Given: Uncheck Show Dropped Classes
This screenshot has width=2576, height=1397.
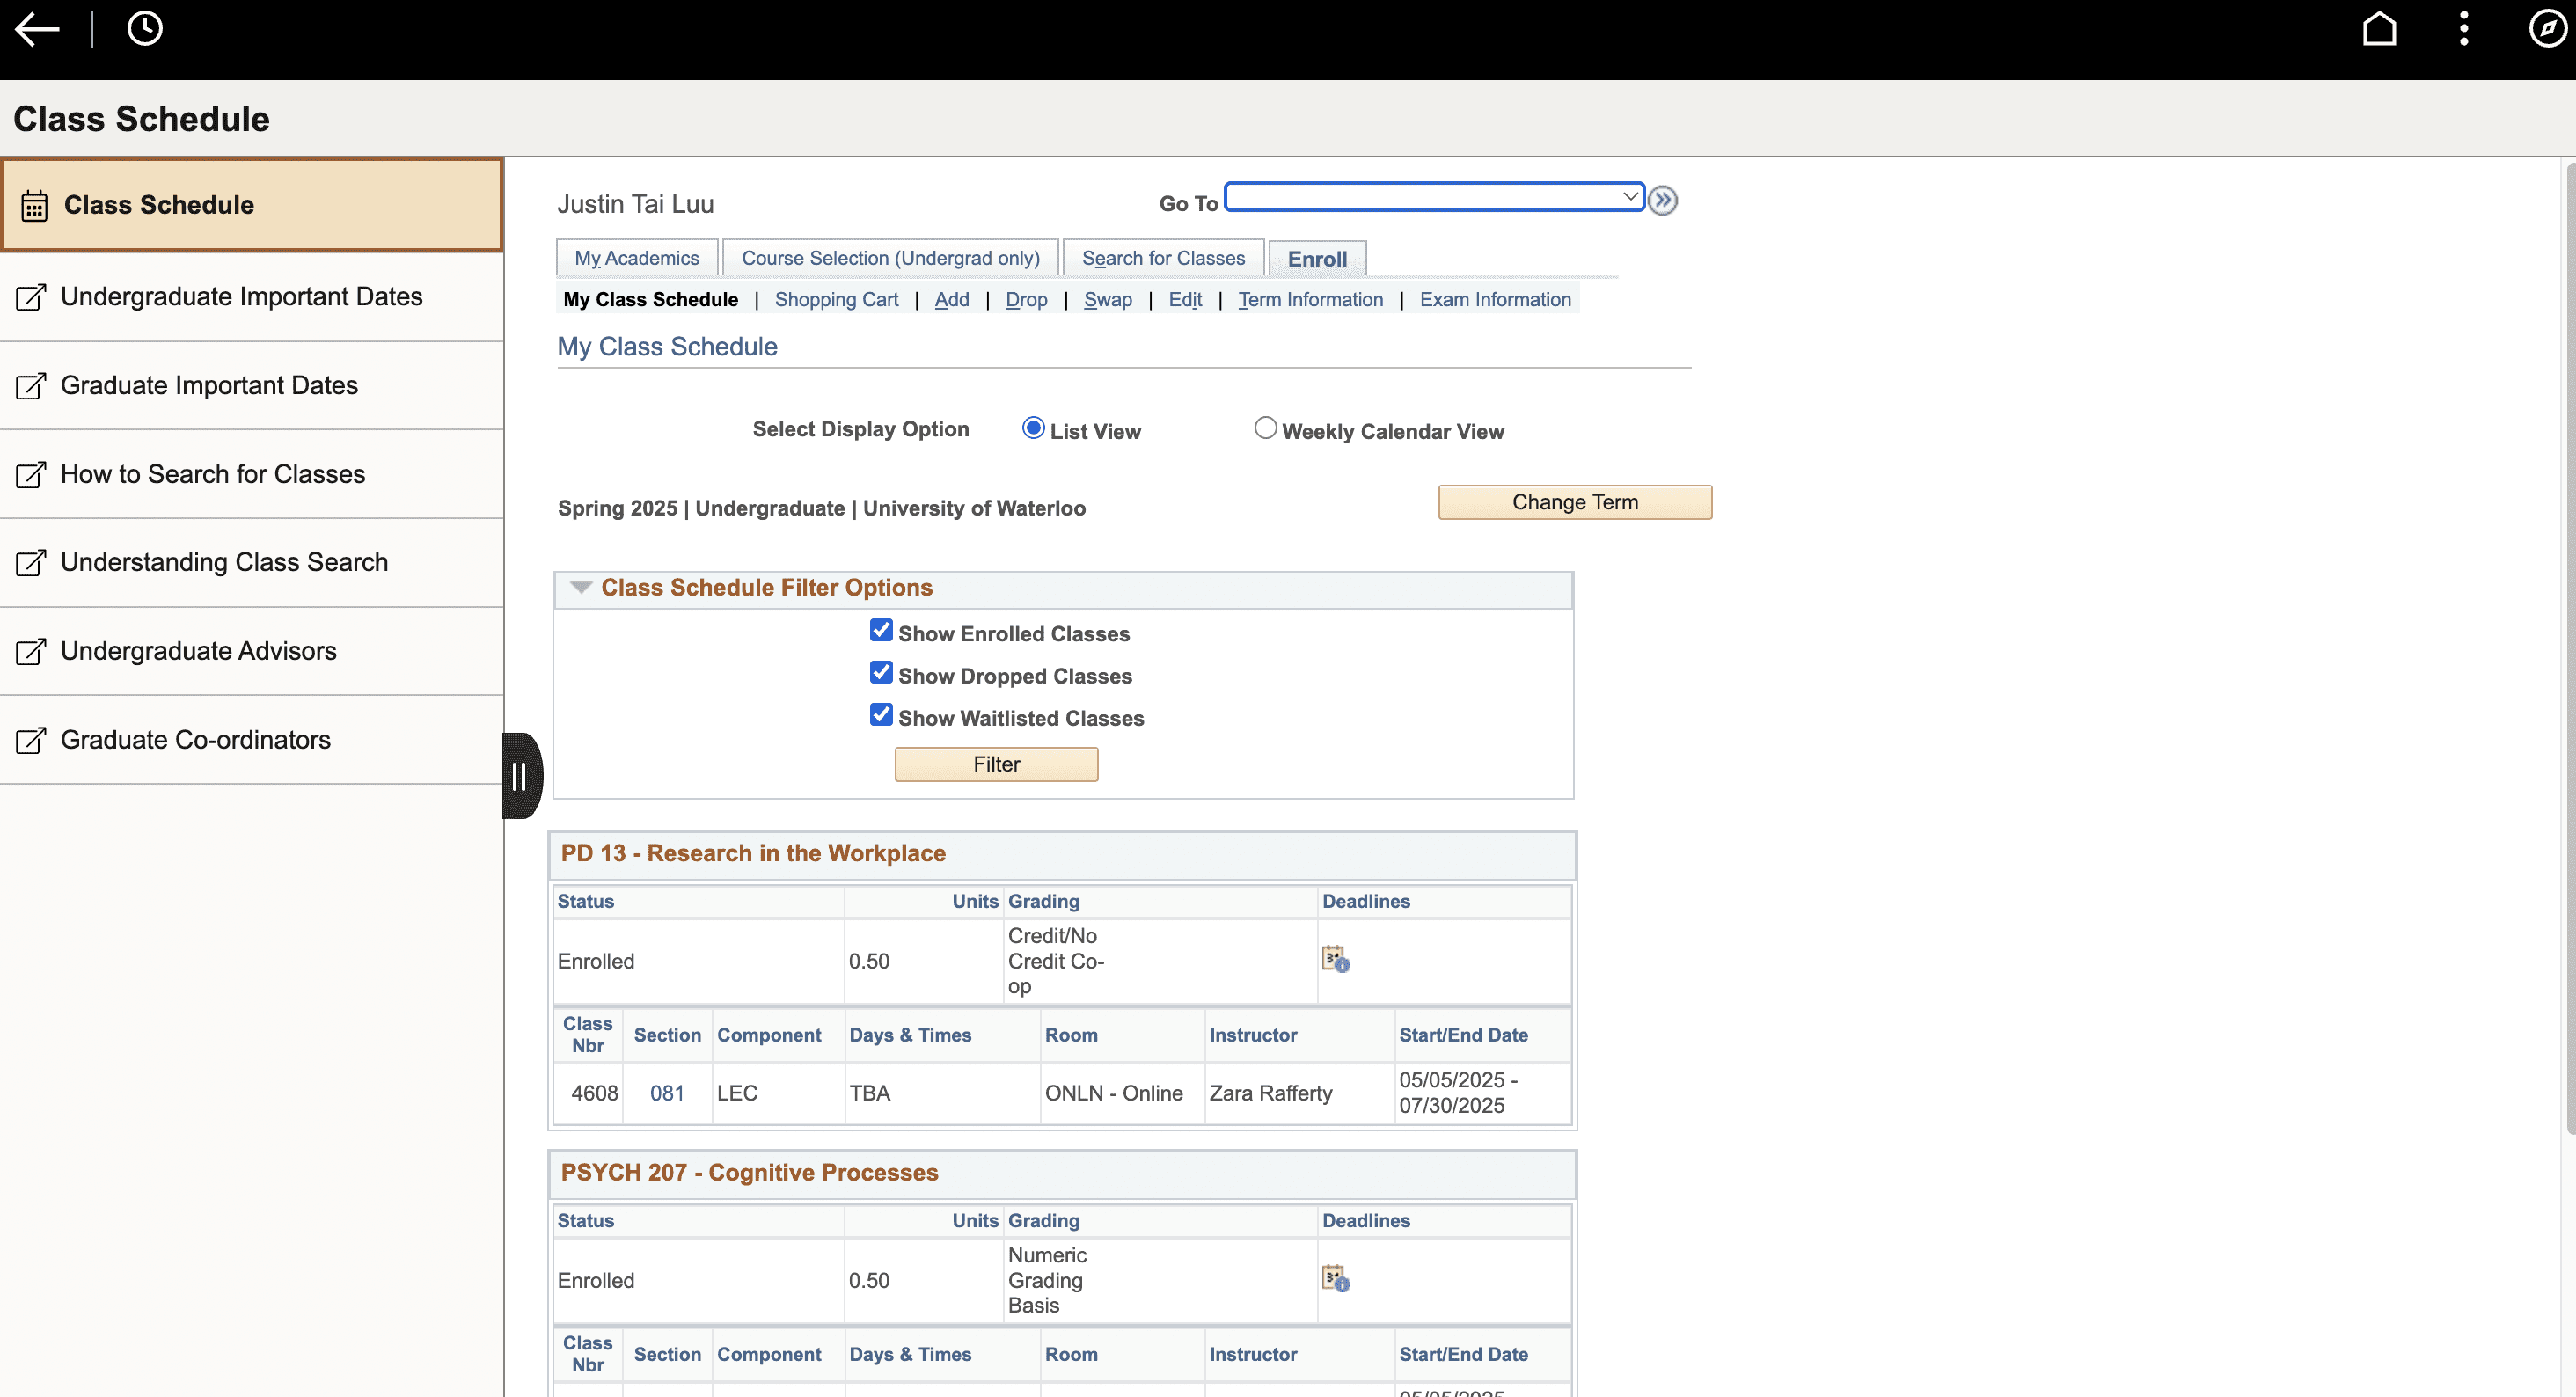Looking at the screenshot, I should (881, 673).
